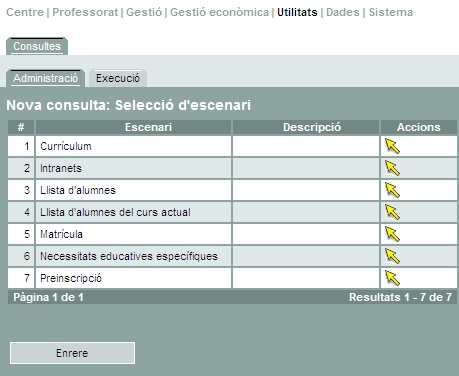Image resolution: width=459 pixels, height=376 pixels.
Task: Select the Currículum scenario arrow icon
Action: pos(392,146)
